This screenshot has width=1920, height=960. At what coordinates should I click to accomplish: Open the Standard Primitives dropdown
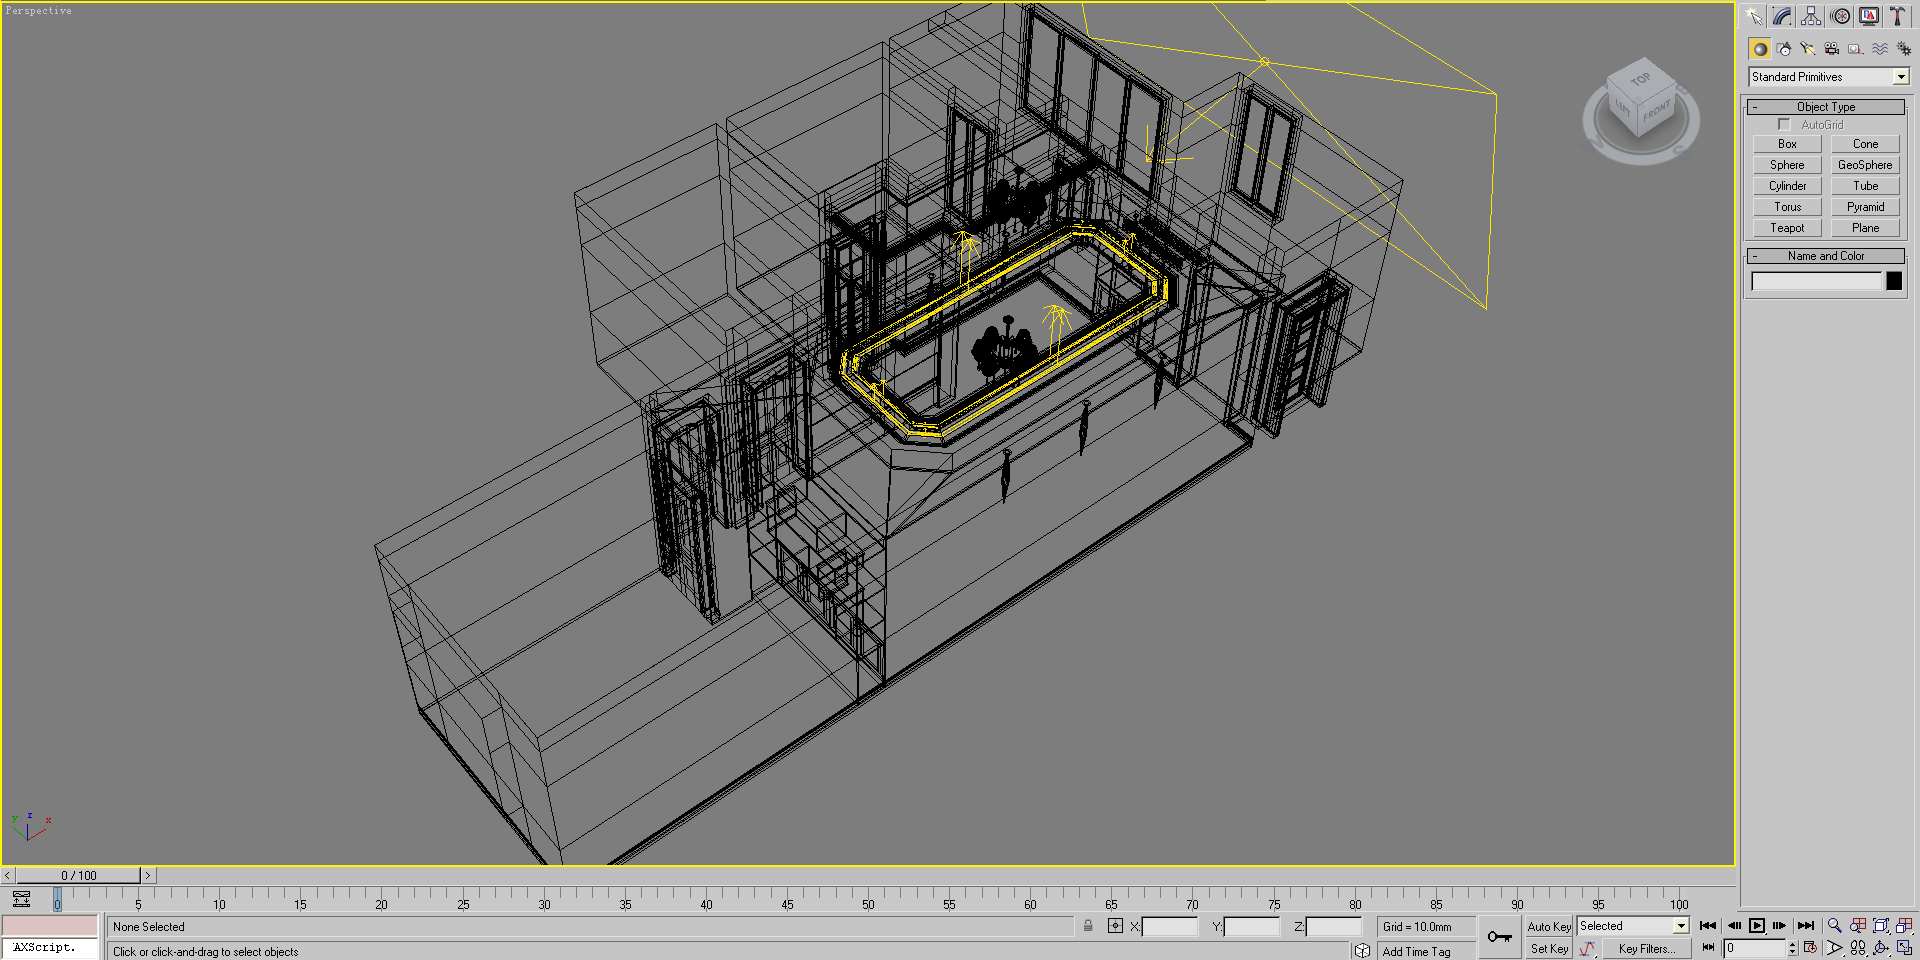pyautogui.click(x=1828, y=77)
